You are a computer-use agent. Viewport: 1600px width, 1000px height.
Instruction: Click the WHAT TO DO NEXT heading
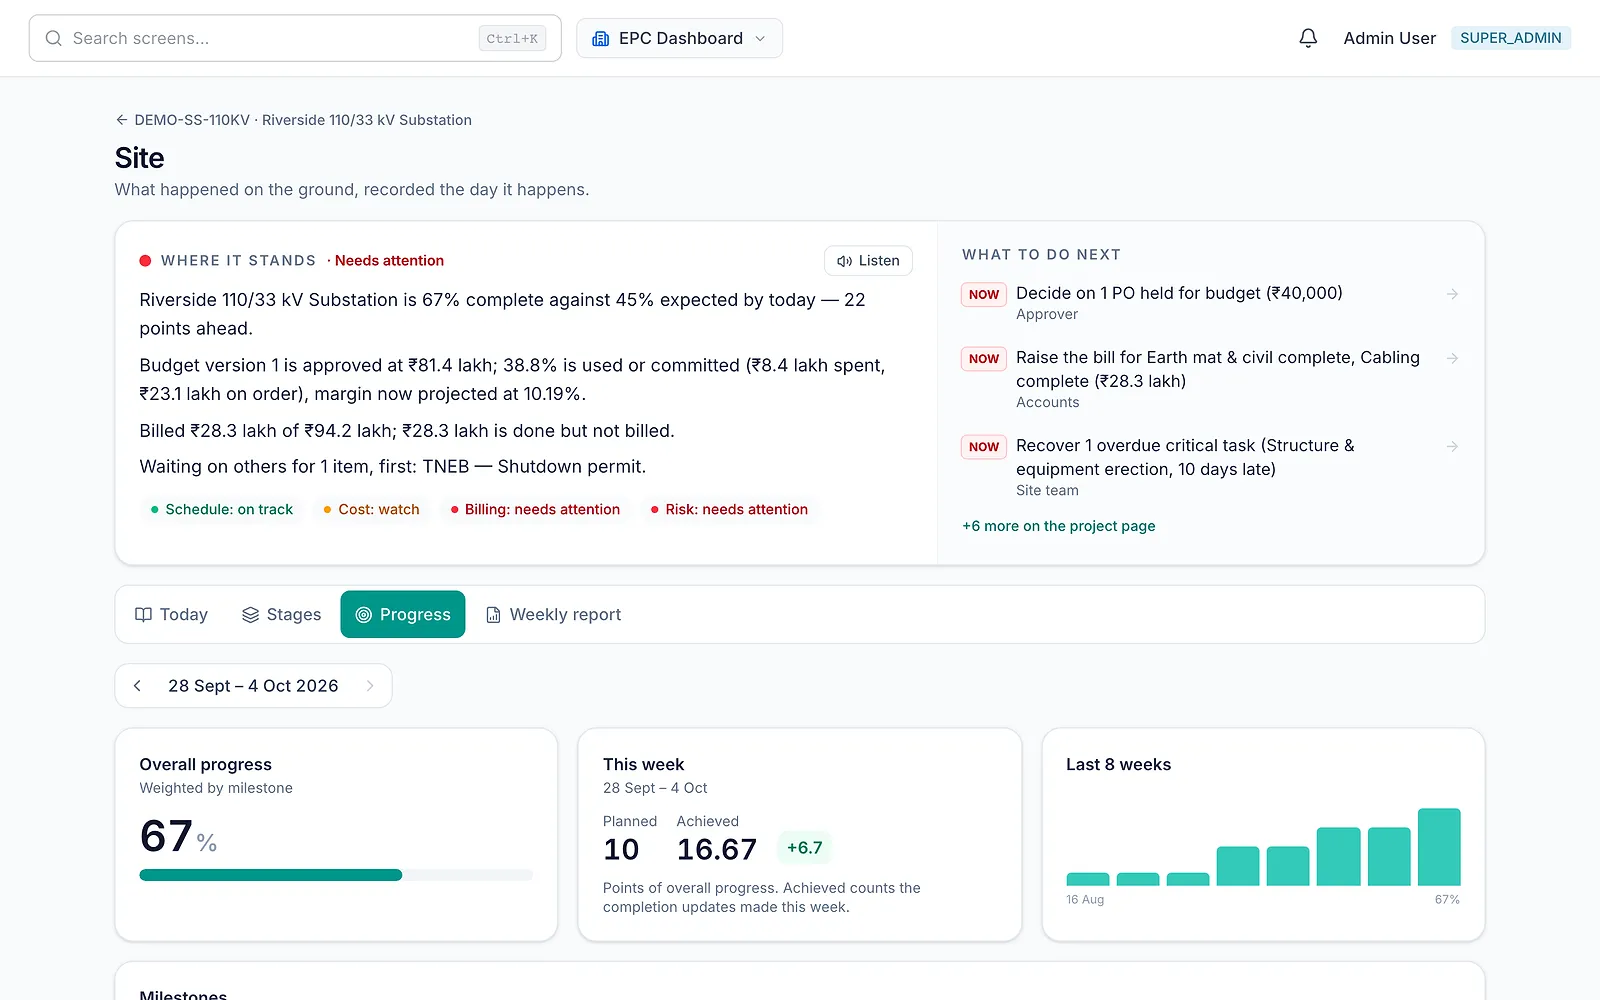(x=1041, y=255)
